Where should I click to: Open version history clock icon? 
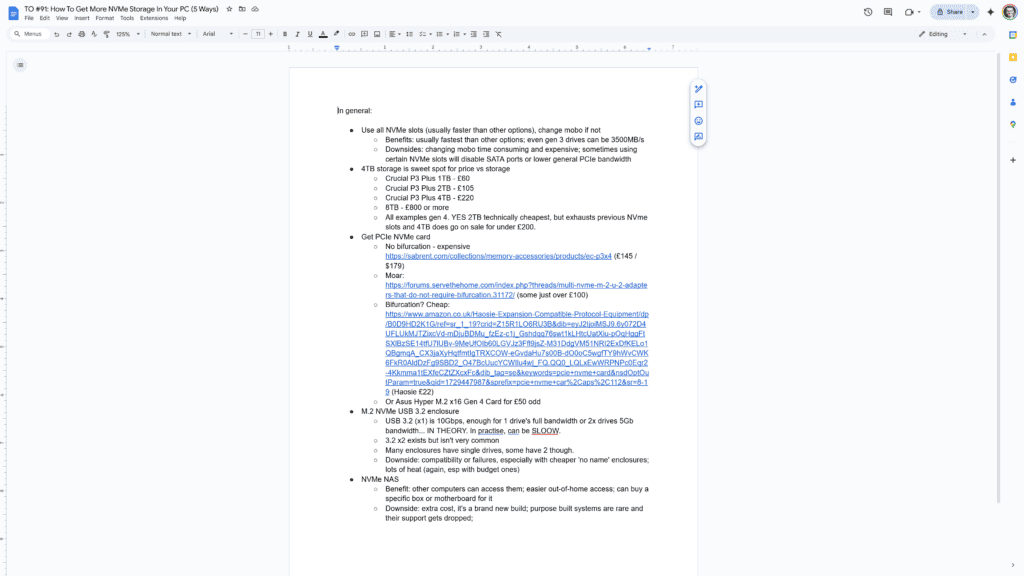click(867, 12)
